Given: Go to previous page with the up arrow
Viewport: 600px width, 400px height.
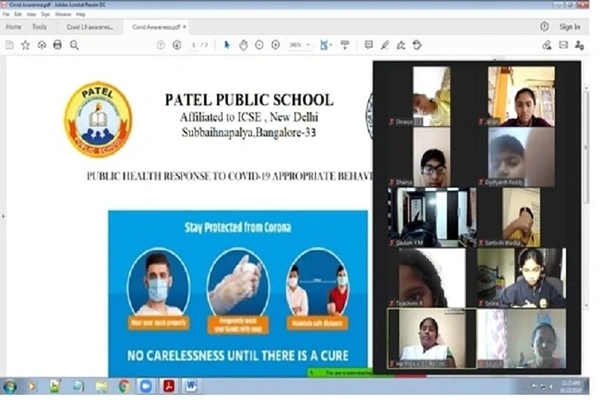Looking at the screenshot, I should pos(159,45).
